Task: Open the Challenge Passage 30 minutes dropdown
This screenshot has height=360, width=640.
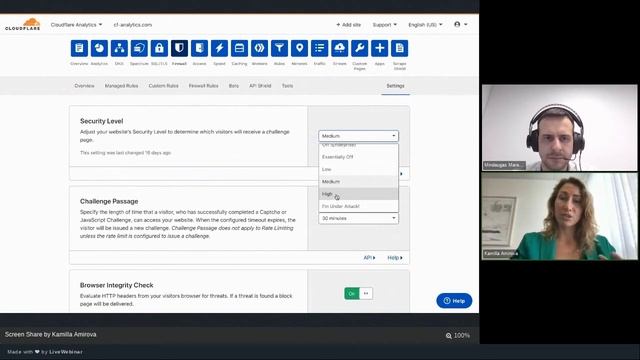Action: [x=358, y=218]
